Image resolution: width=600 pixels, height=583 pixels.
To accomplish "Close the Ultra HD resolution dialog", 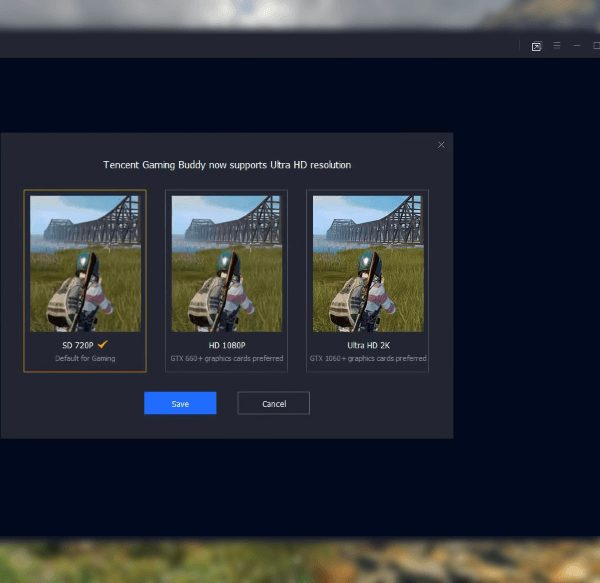I will [x=441, y=145].
